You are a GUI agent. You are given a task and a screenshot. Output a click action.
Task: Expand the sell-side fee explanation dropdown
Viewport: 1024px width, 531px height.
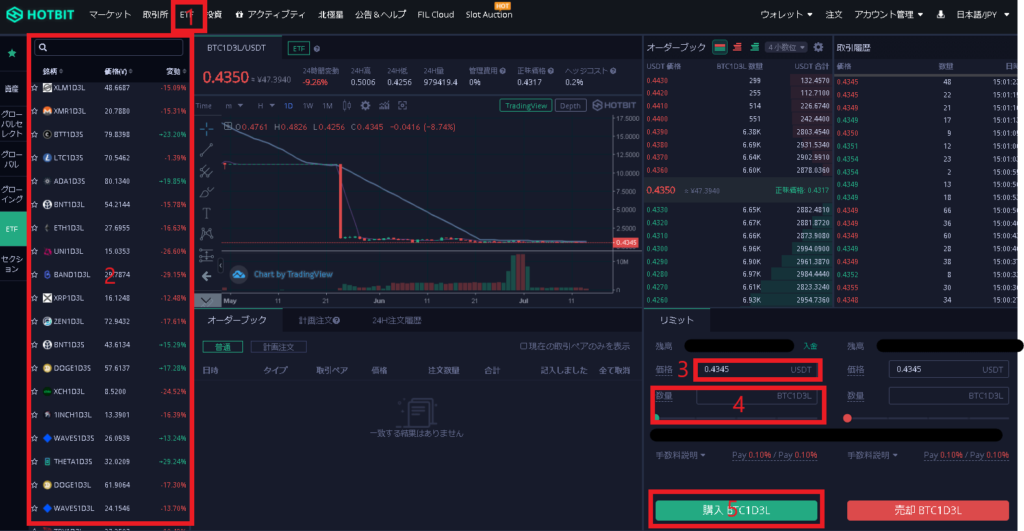pos(872,455)
